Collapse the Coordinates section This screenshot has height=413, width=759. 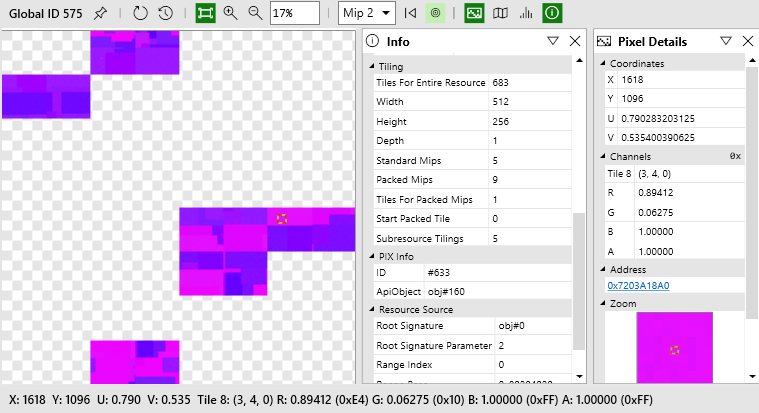click(603, 63)
